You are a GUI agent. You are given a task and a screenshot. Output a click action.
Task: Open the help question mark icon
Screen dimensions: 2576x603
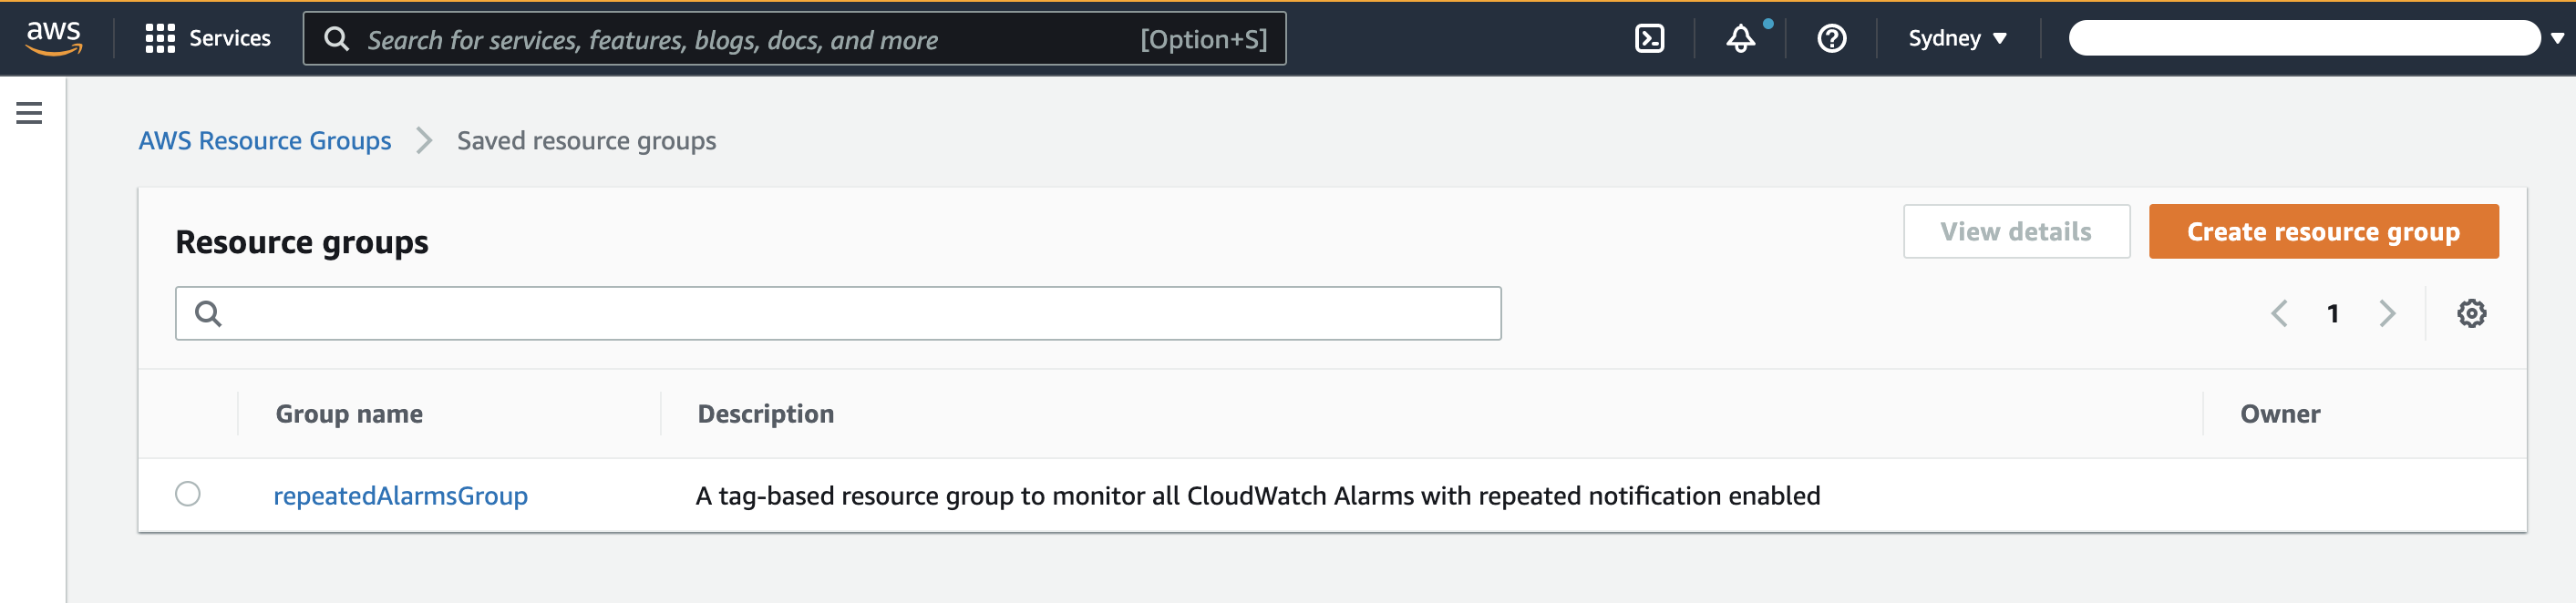pos(1831,38)
